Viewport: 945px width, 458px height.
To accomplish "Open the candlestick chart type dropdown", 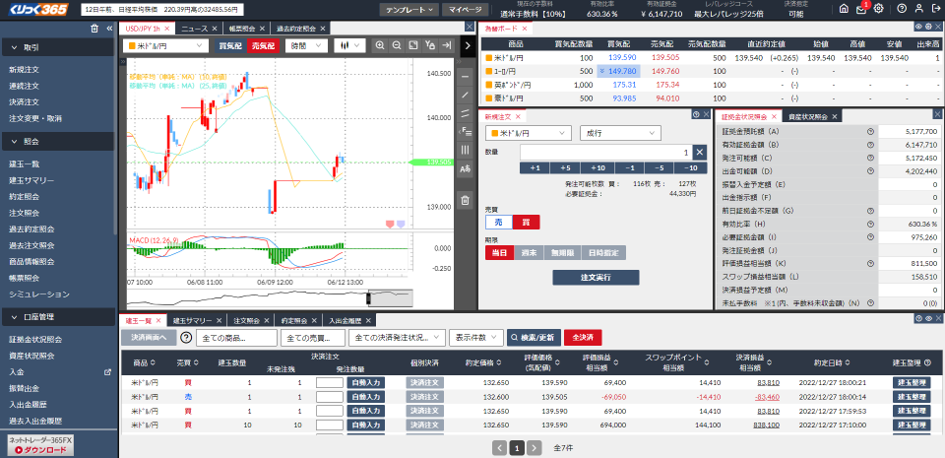I will [x=350, y=45].
